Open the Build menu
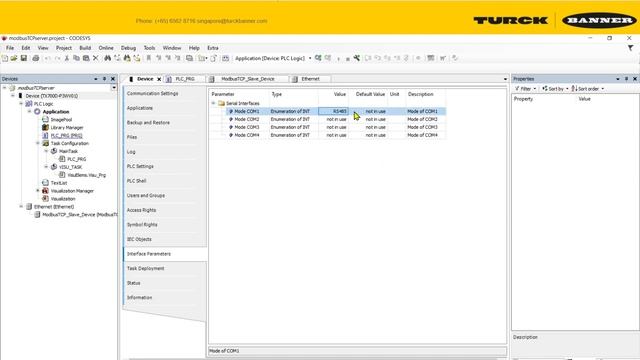 click(x=85, y=48)
